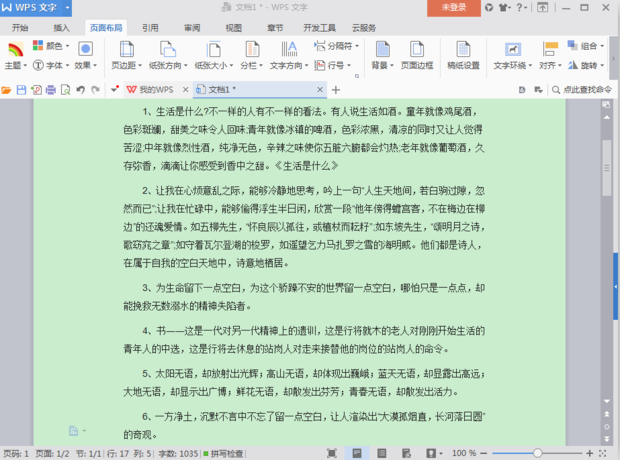The height and width of the screenshot is (460, 620).
Task: Click the print icon in quick toolbar
Action: pyautogui.click(x=51, y=90)
